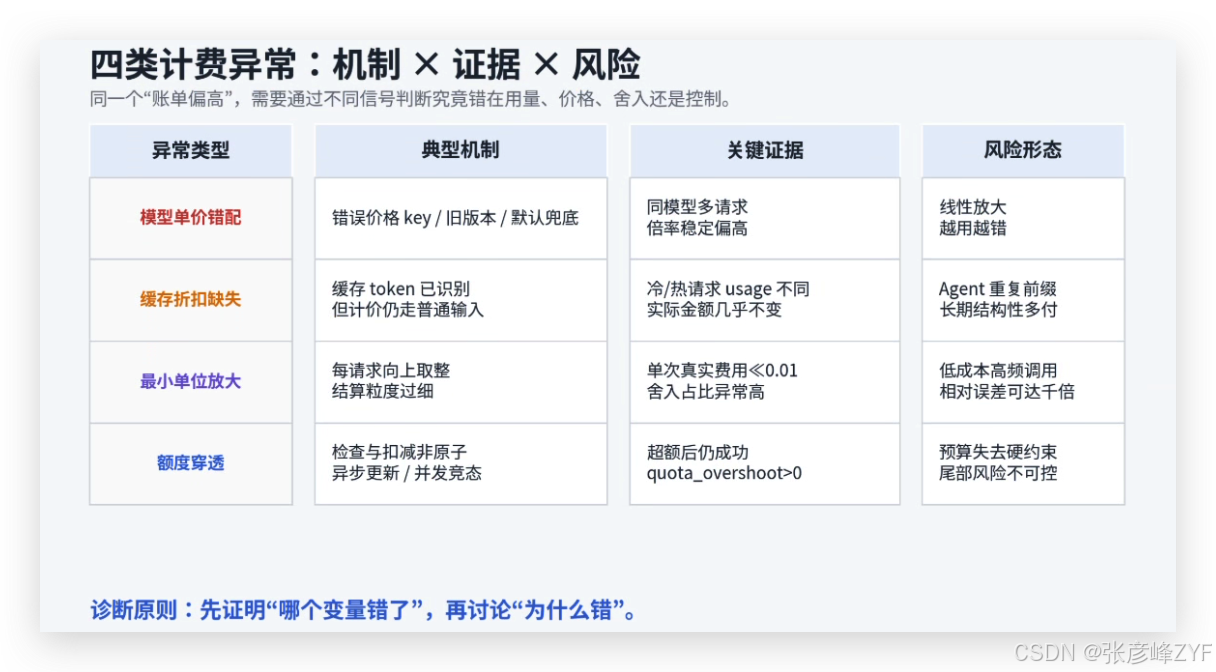Click the blue 额度穿透 row label
The width and height of the screenshot is (1216, 672).
[191, 463]
